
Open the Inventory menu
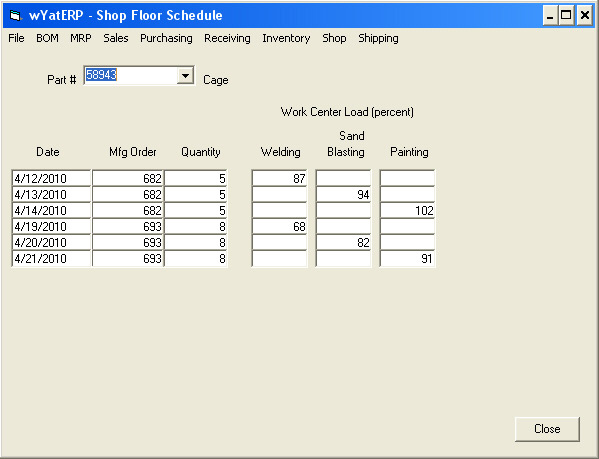click(x=286, y=38)
